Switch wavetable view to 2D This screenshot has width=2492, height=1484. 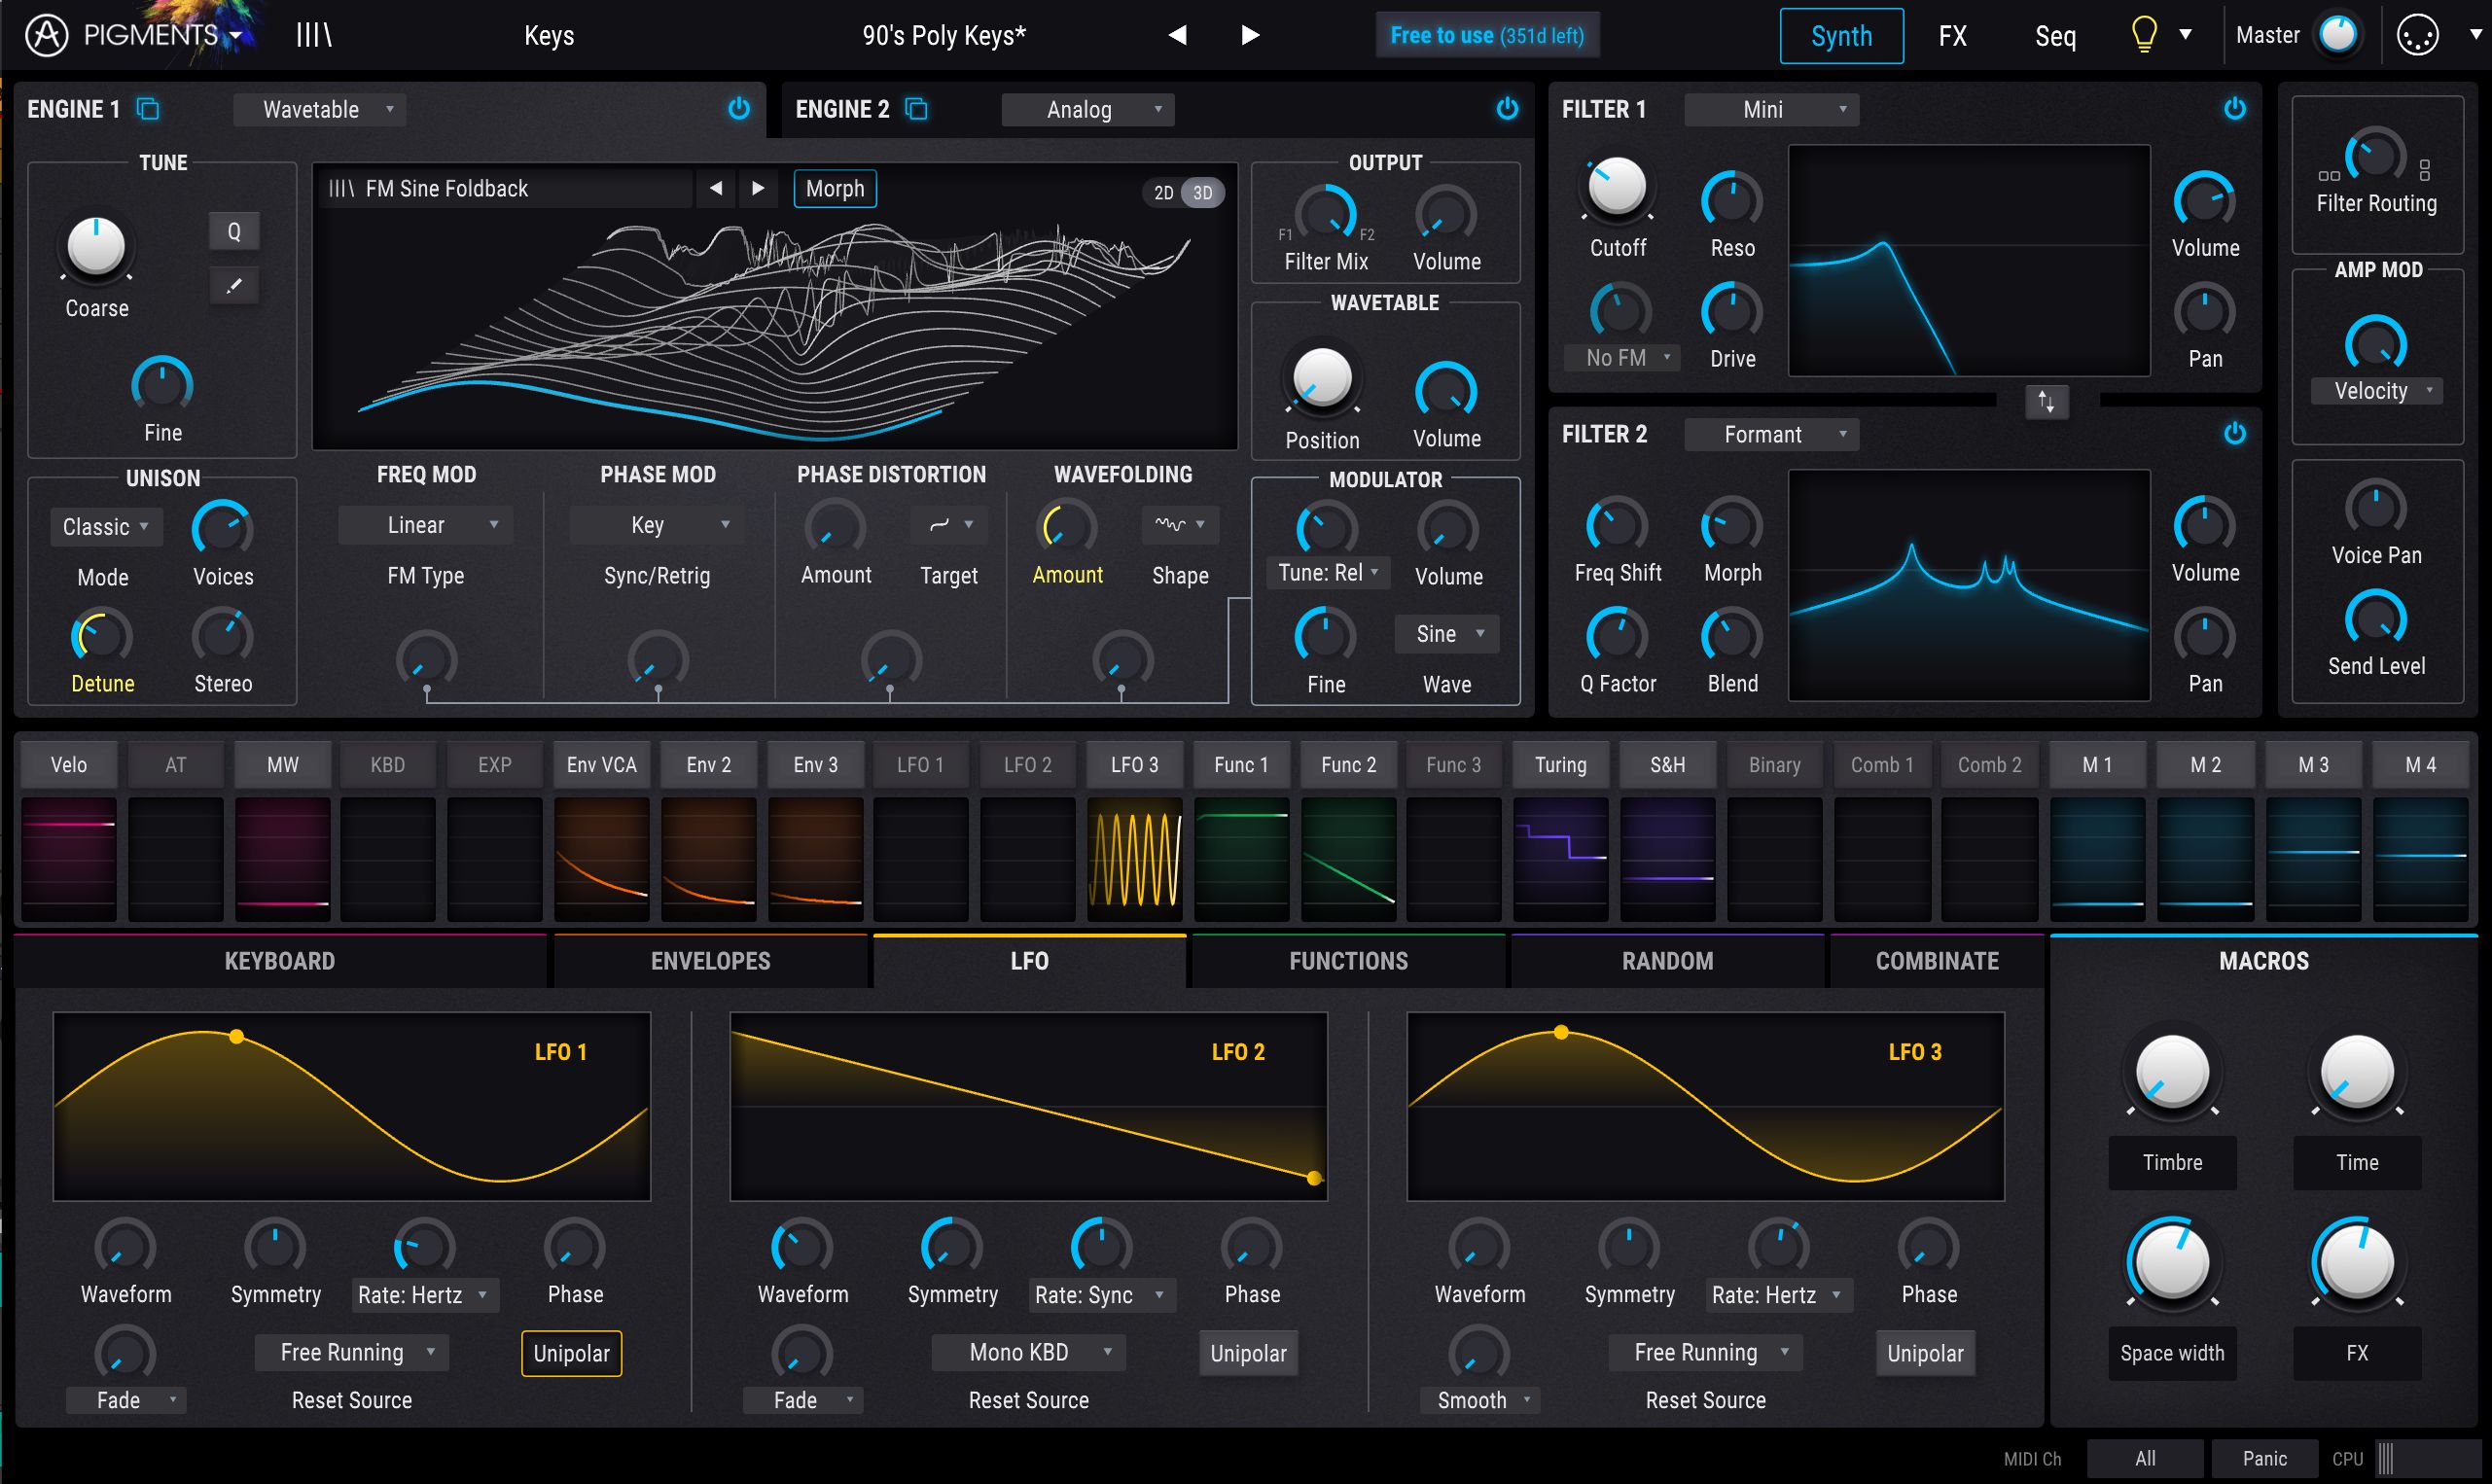tap(1164, 192)
